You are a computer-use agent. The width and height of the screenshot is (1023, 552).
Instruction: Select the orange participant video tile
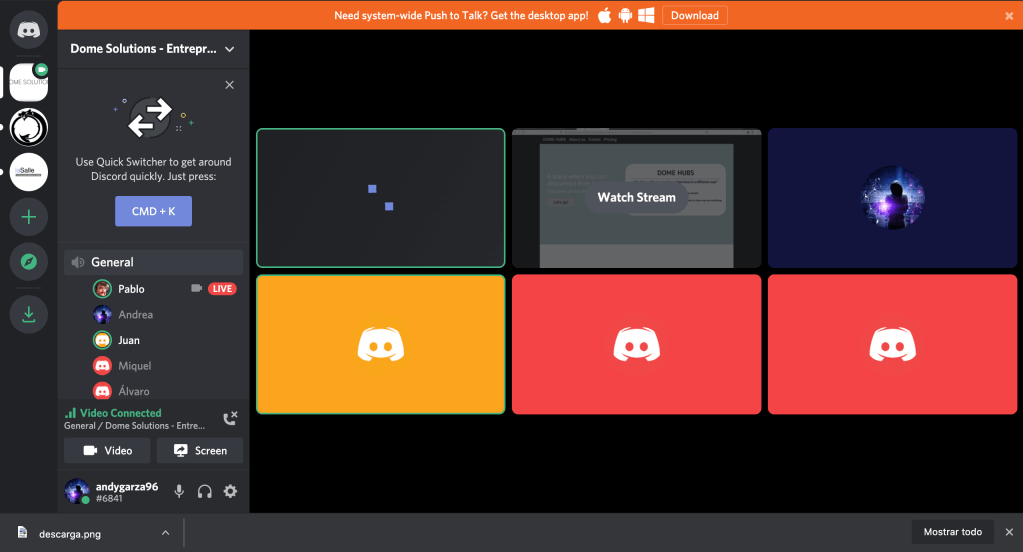click(380, 344)
